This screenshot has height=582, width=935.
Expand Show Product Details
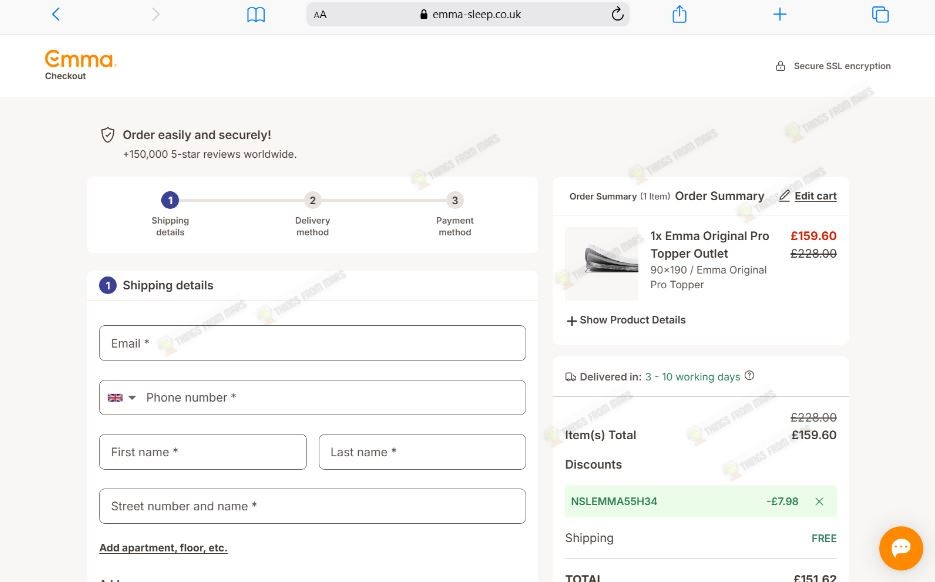coord(626,320)
